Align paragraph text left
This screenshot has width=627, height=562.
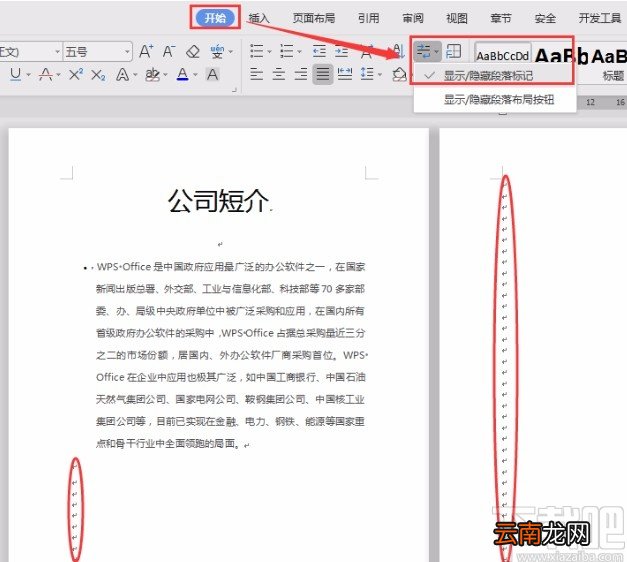[x=256, y=74]
